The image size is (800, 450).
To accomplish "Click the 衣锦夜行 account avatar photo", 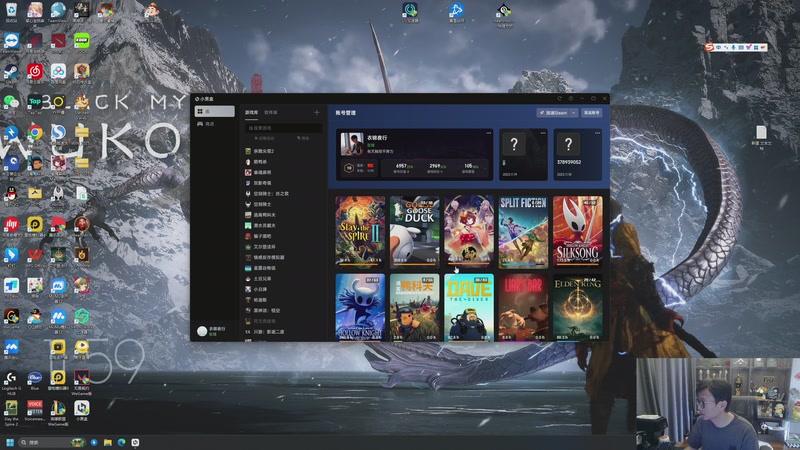I will click(352, 144).
